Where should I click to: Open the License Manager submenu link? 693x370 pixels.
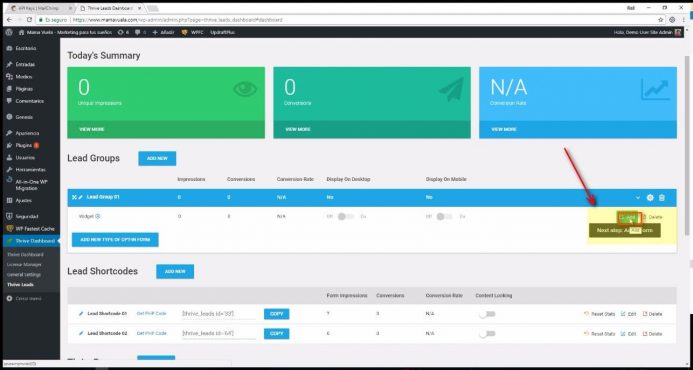click(24, 264)
